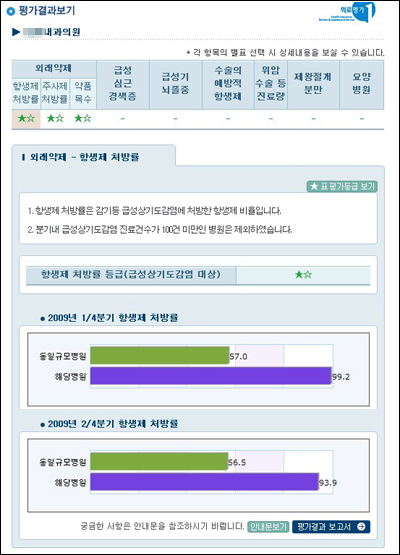This screenshot has width=400, height=555.
Task: Click the green 56.5 bar in 2/4분기 chart
Action: click(x=159, y=461)
